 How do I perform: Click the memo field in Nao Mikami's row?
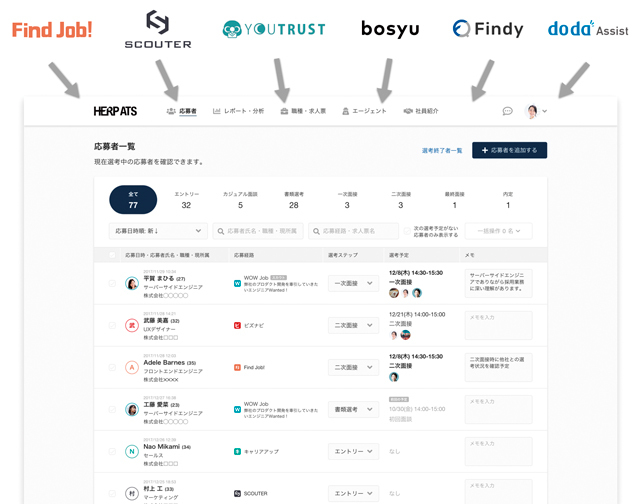pos(498,451)
